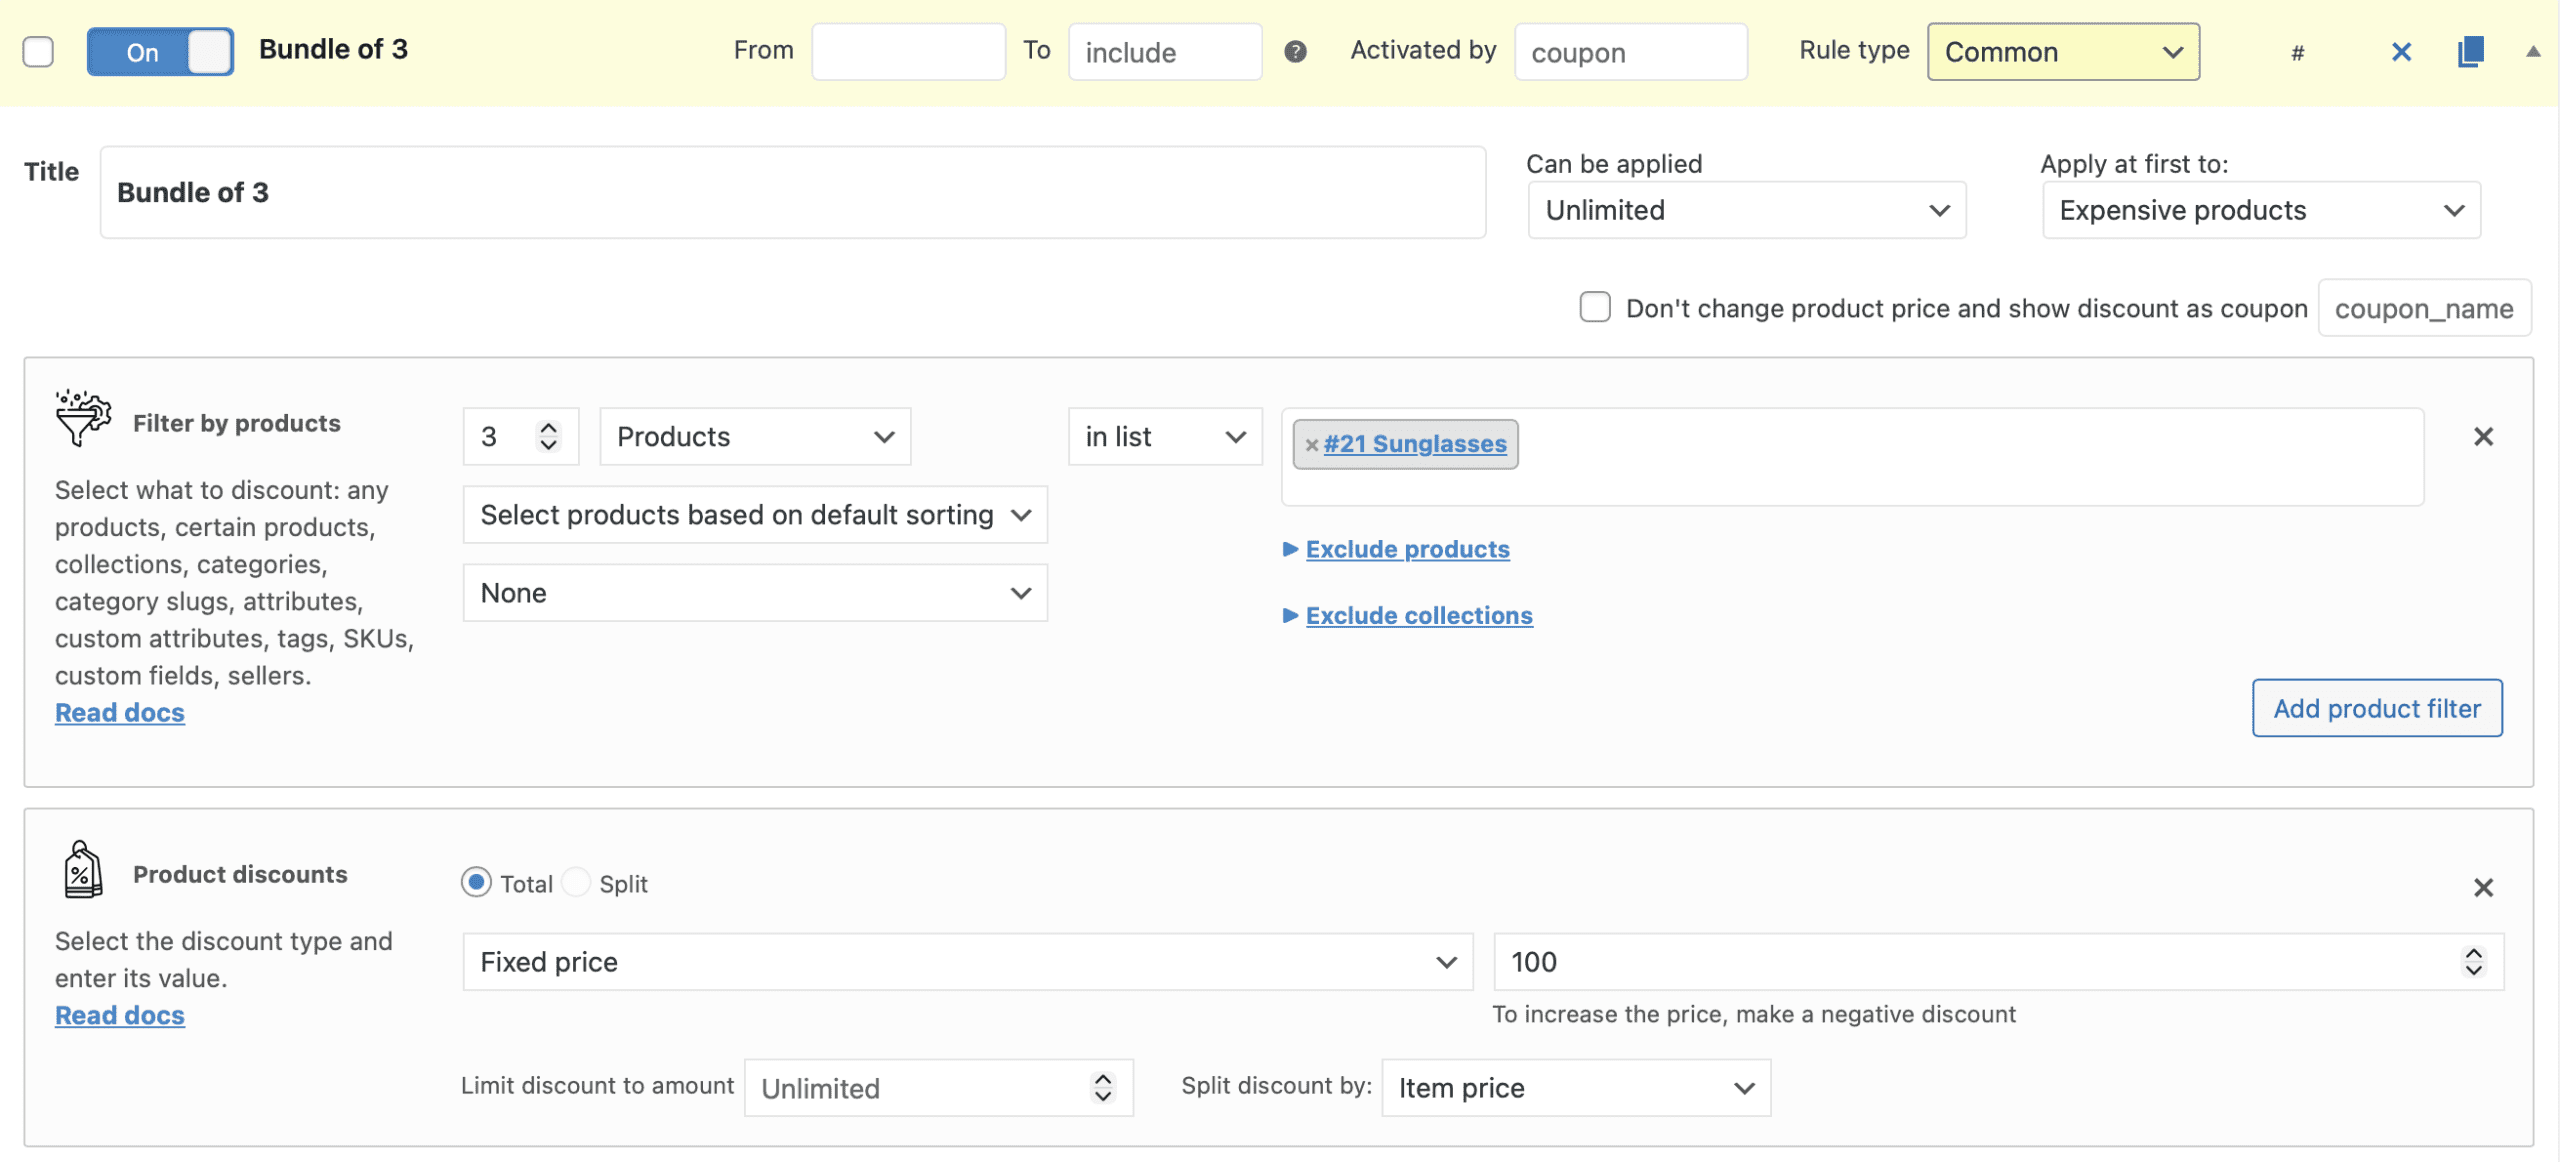Delete rule with blue X icon

tap(2401, 52)
